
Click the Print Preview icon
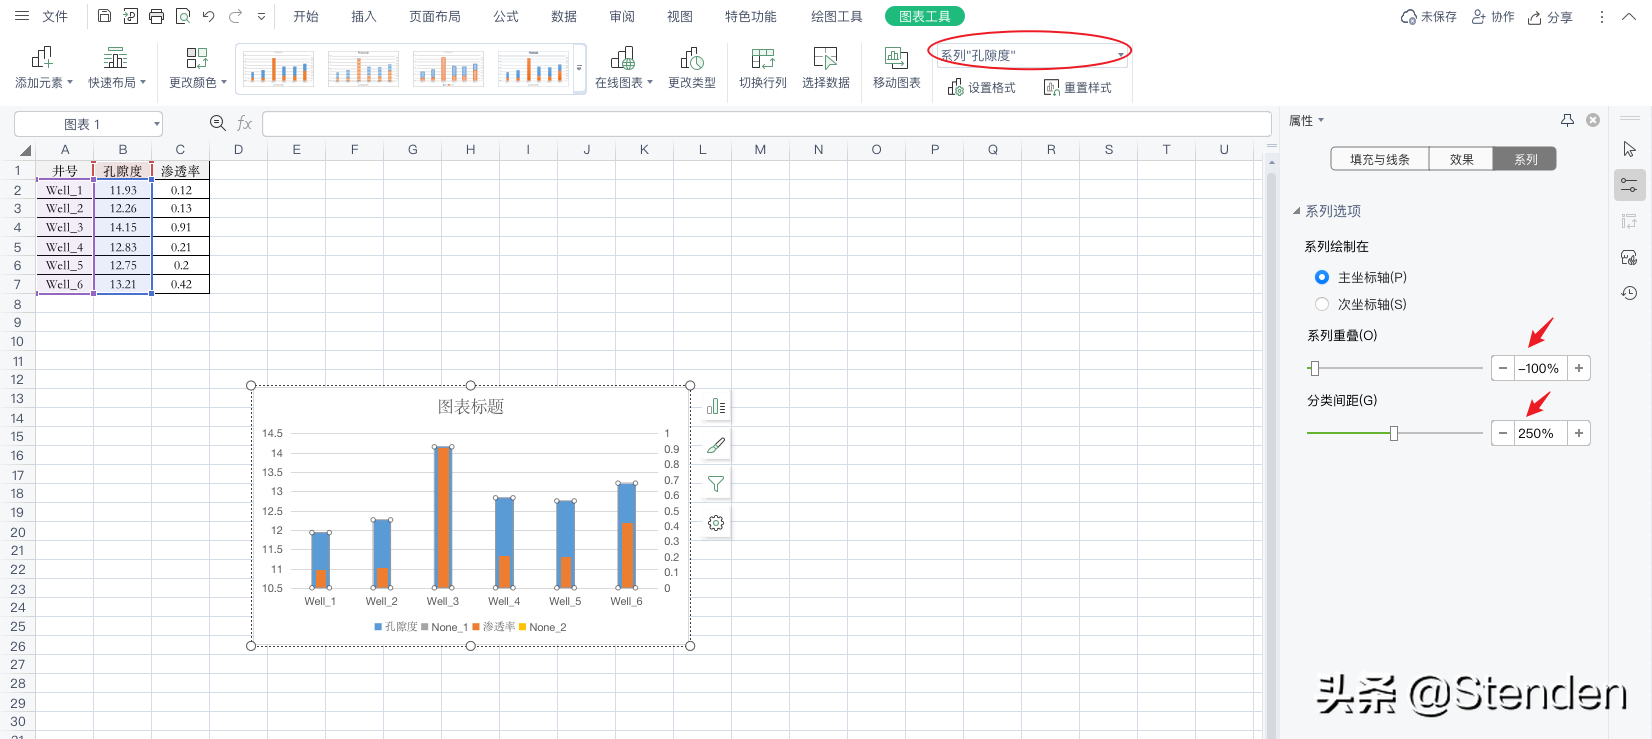pyautogui.click(x=182, y=16)
